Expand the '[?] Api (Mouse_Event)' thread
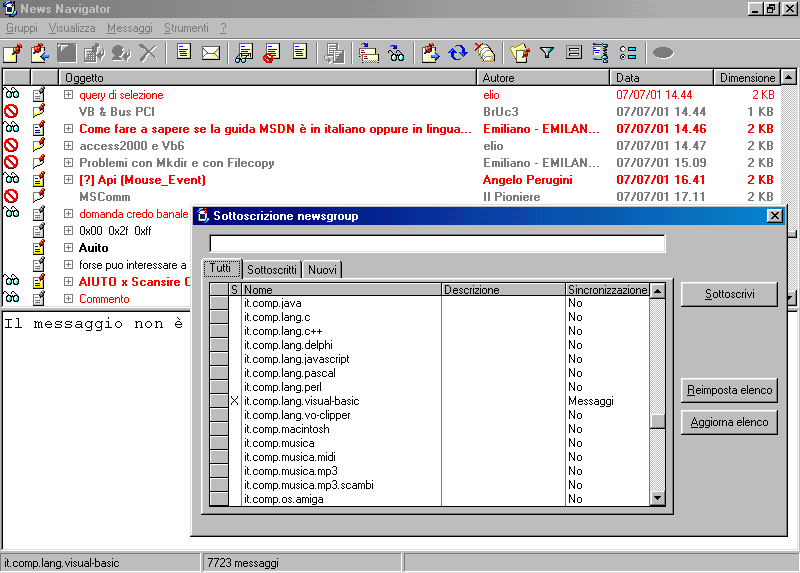 [x=69, y=180]
